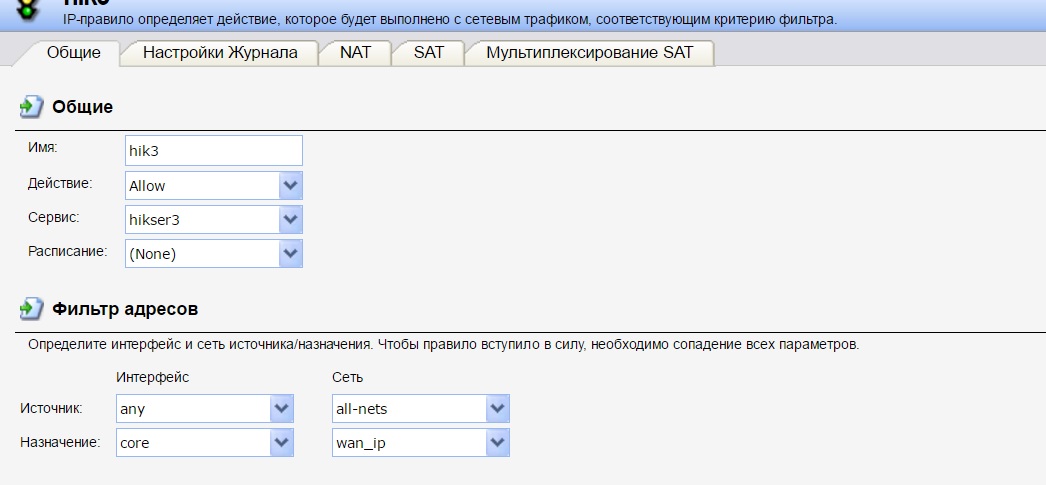Open source interface dropdown arrow
The image size is (1046, 485).
coord(282,409)
